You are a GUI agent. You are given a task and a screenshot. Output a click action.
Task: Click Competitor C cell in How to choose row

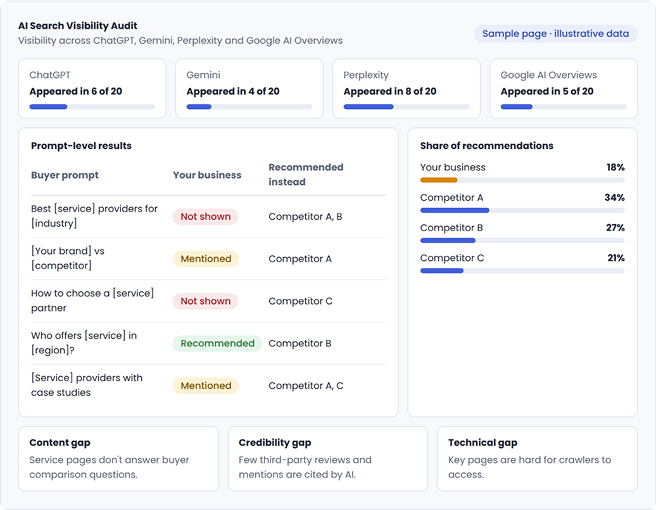pyautogui.click(x=300, y=301)
